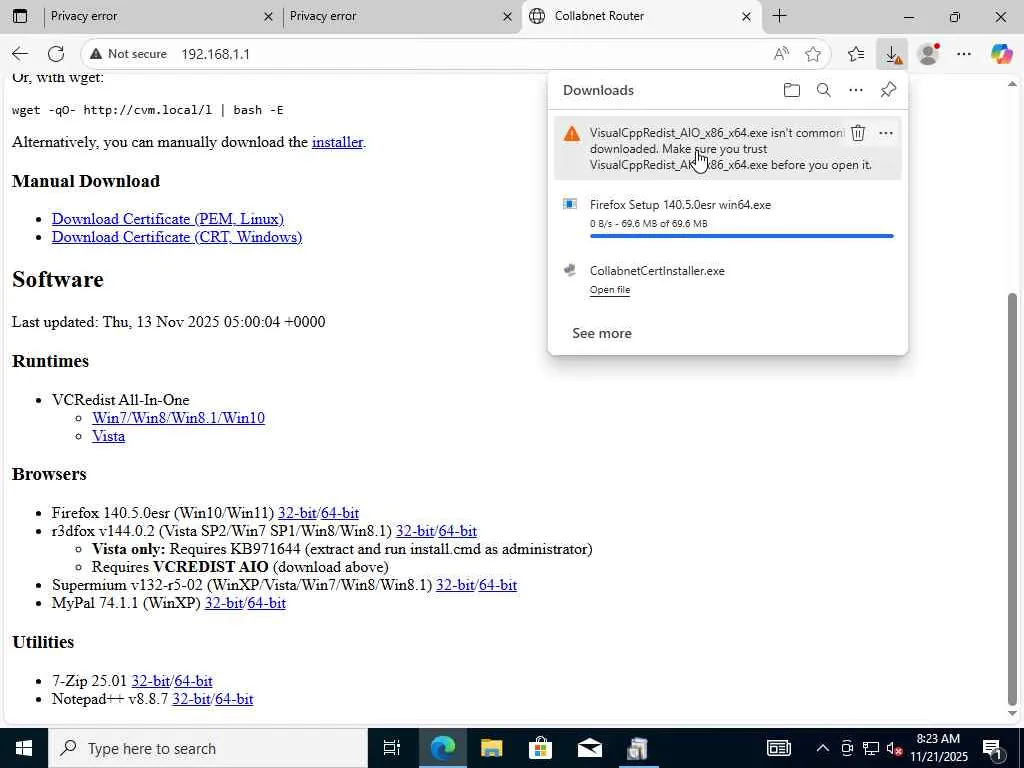Download r3dfox 32-bit link
Screen dimensions: 1024x768
point(415,531)
